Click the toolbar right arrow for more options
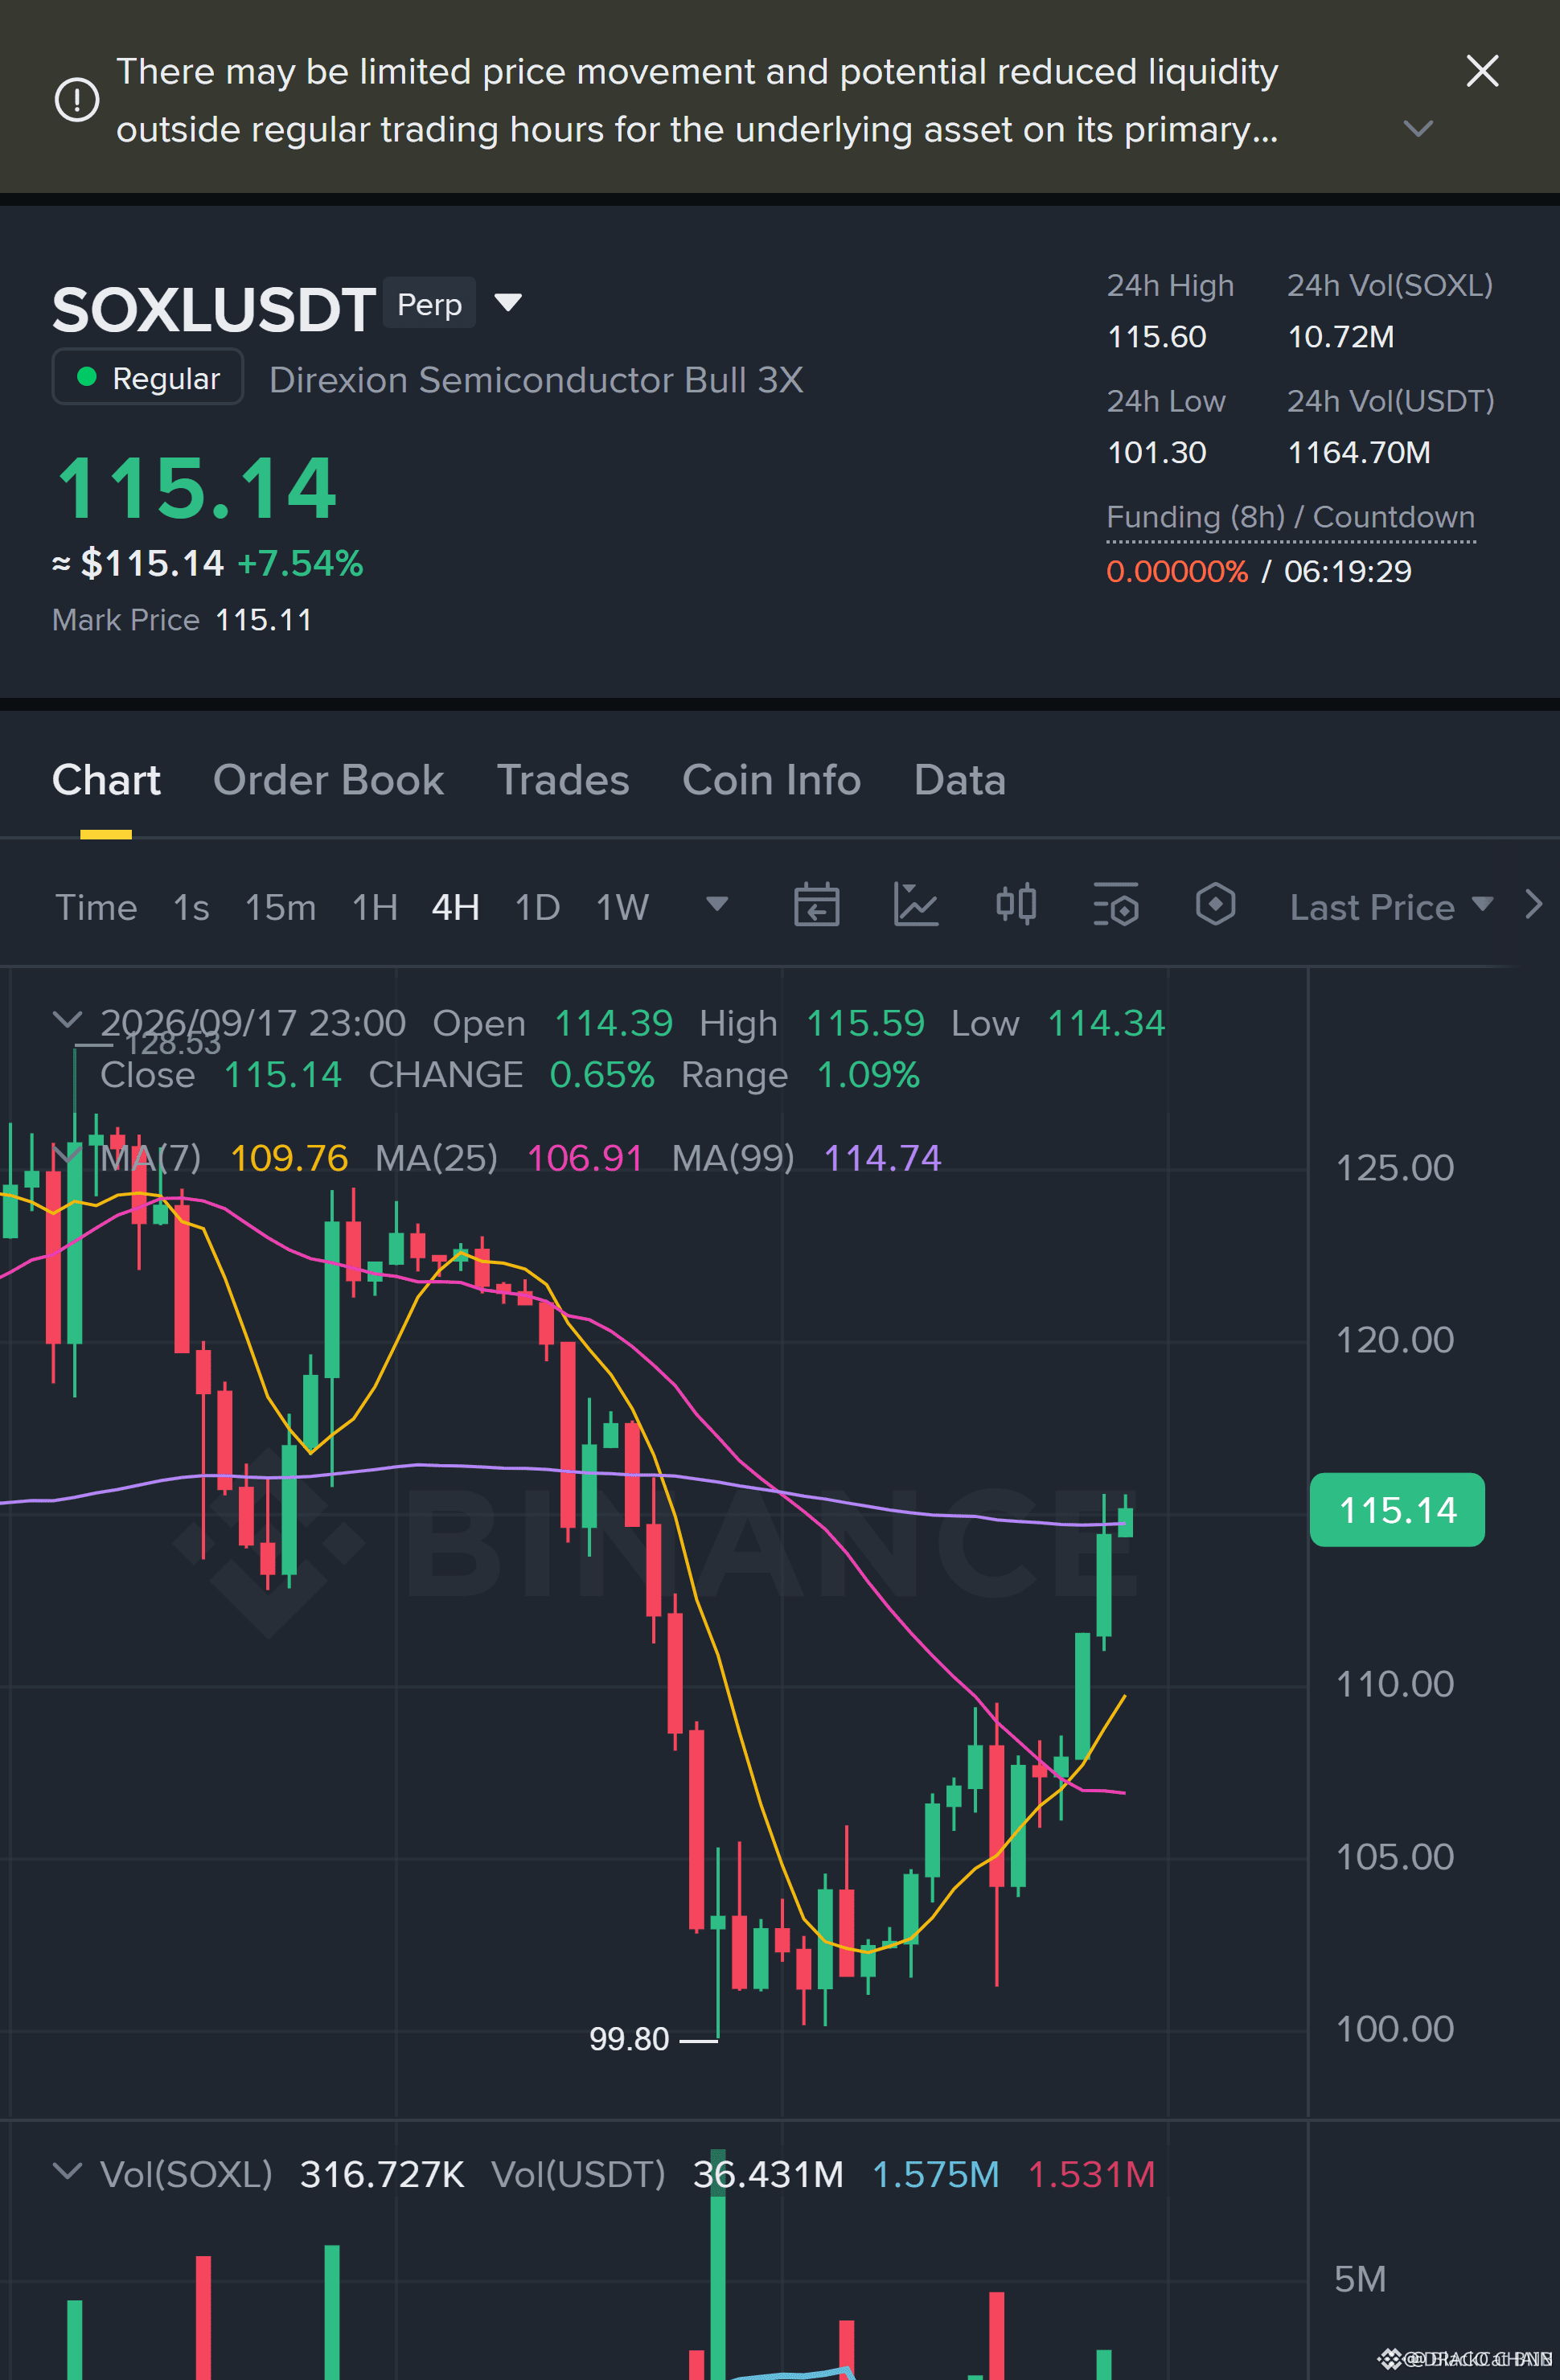Viewport: 1560px width, 2380px height. pyautogui.click(x=1533, y=905)
